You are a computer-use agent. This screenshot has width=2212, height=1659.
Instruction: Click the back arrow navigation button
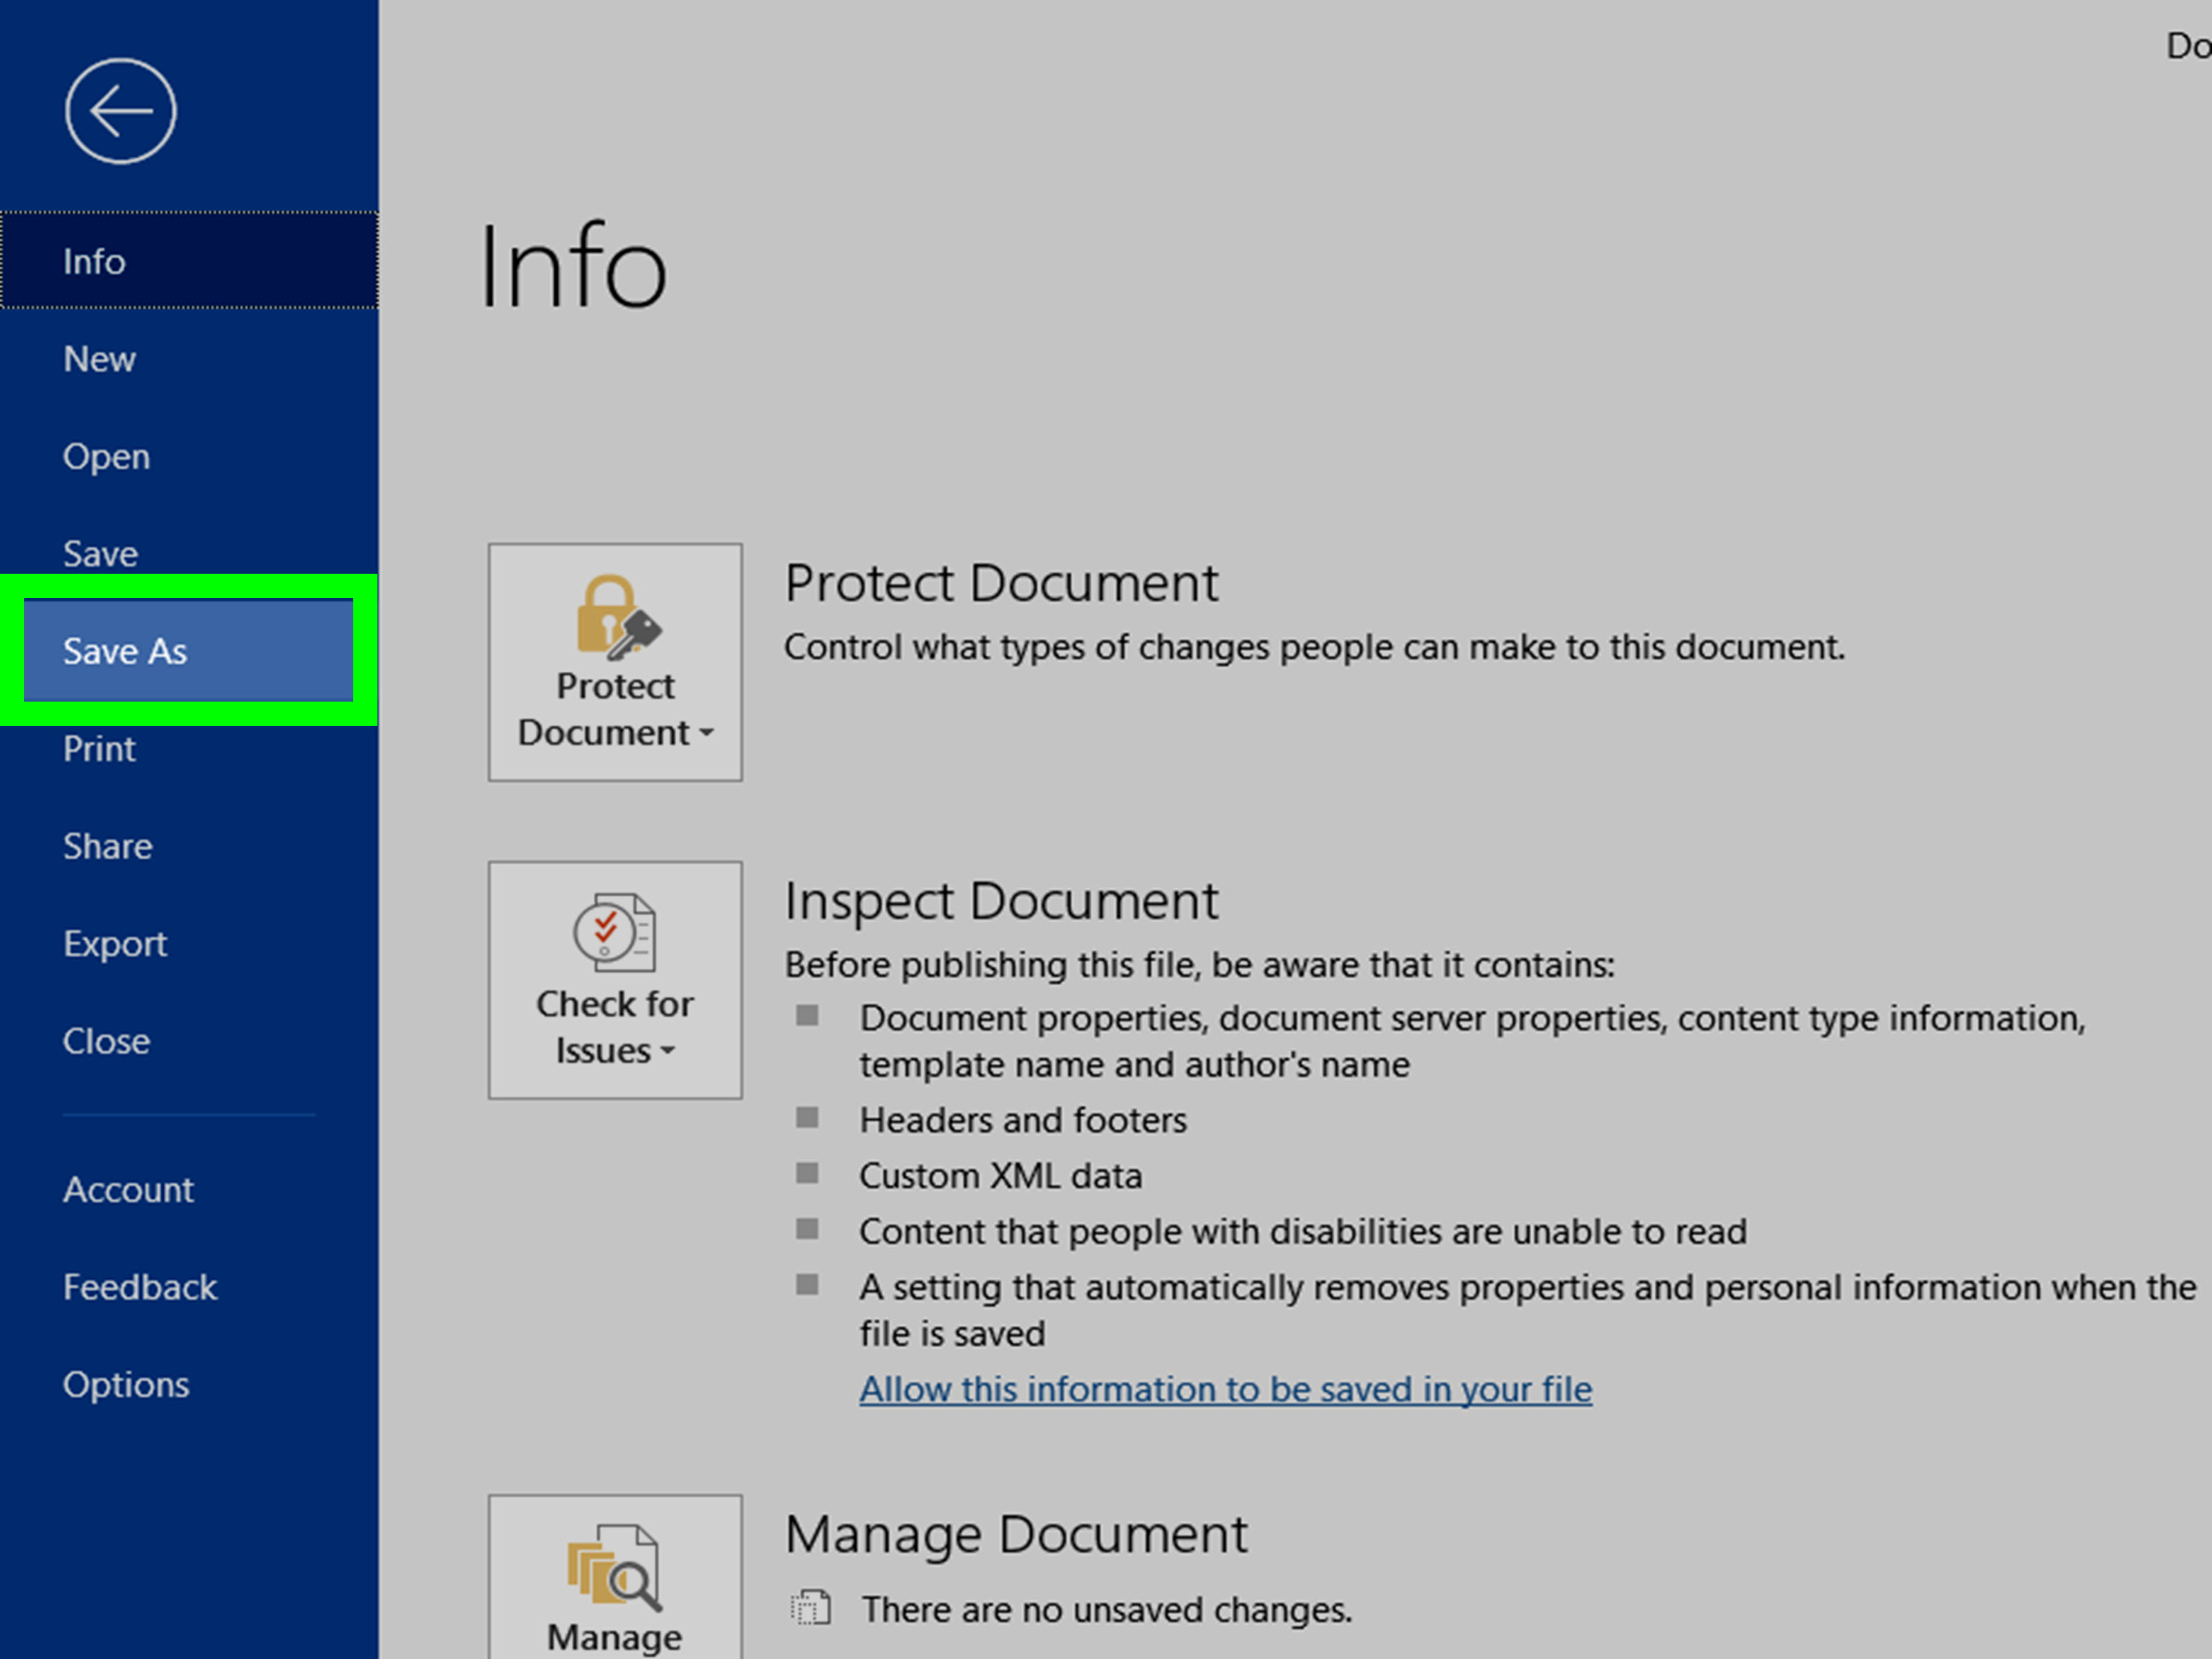coord(120,111)
